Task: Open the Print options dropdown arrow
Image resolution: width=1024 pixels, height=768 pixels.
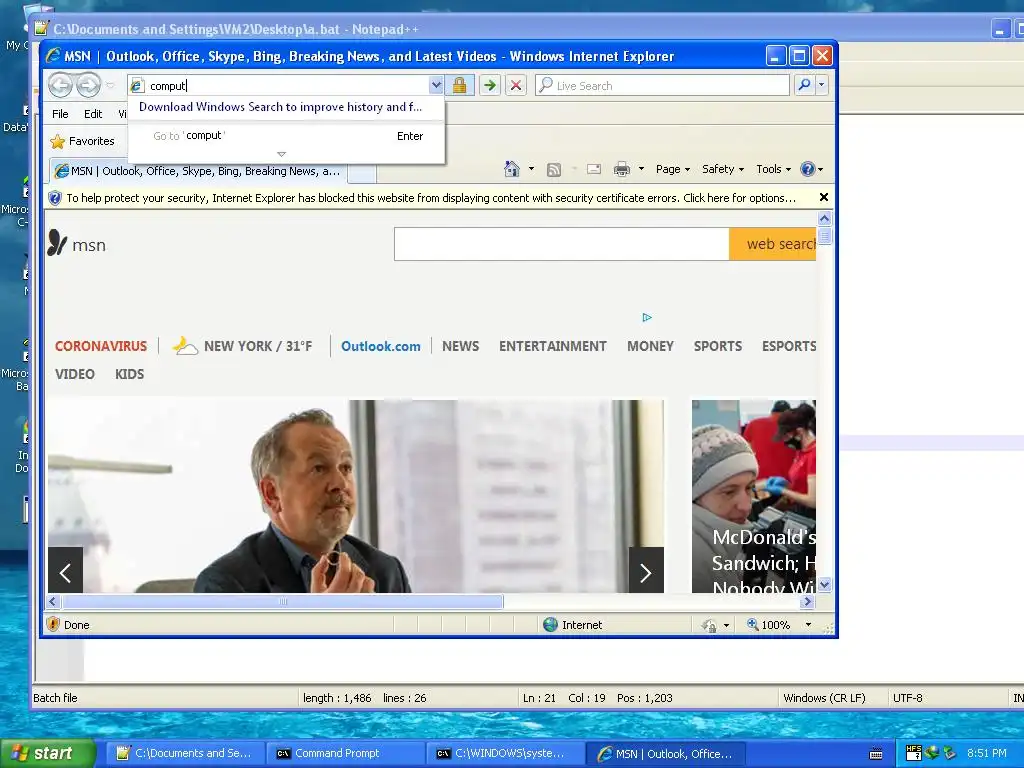Action: (641, 169)
